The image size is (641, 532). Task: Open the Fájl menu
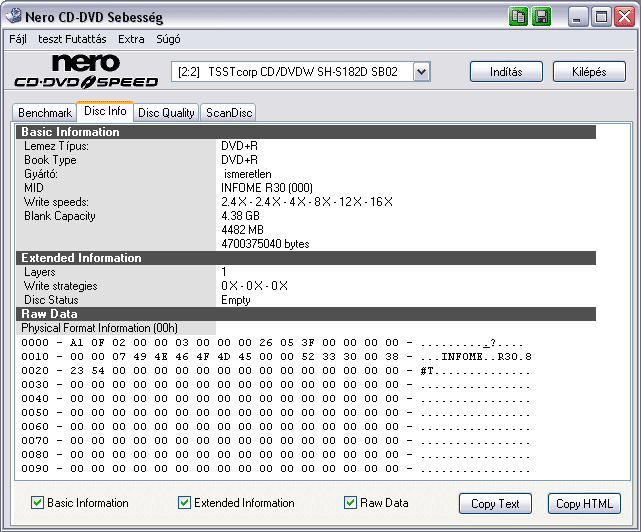click(18, 39)
